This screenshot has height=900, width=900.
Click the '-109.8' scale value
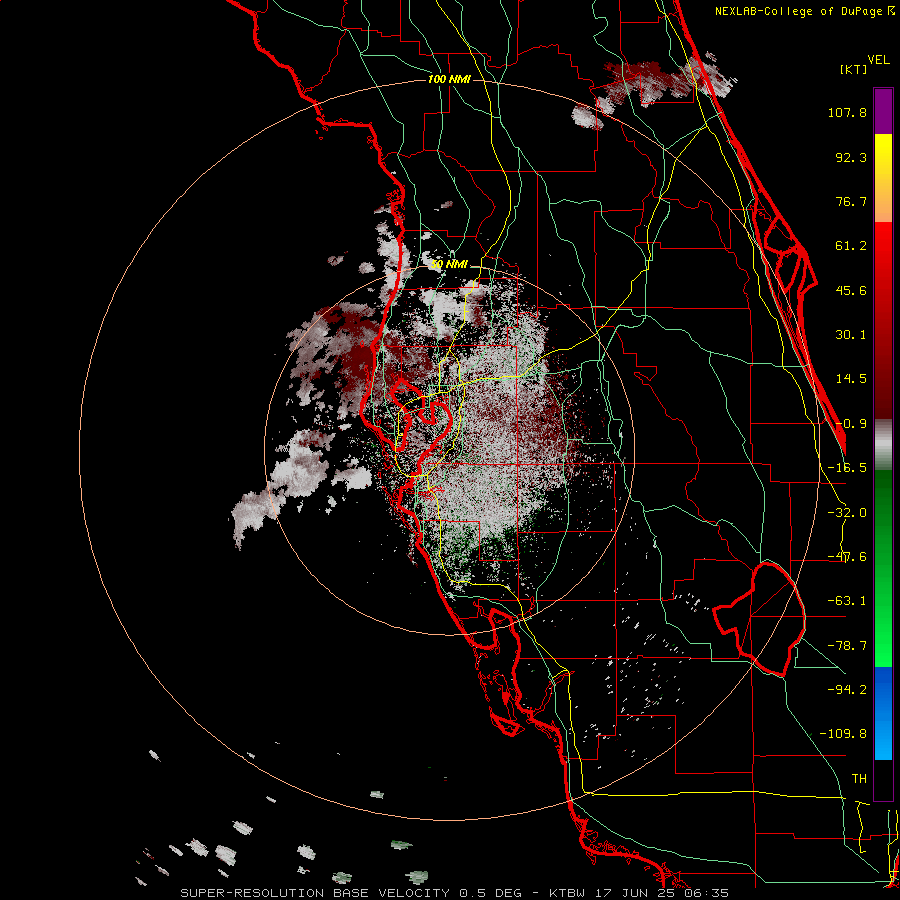pos(843,734)
